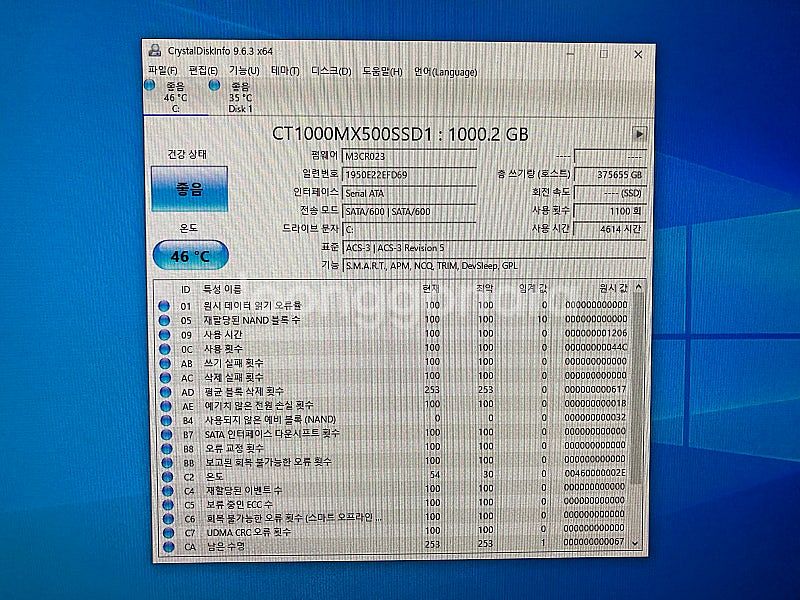Select the 평균 블록 삭제 횟수 row name
This screenshot has height=600, width=800.
click(x=243, y=392)
